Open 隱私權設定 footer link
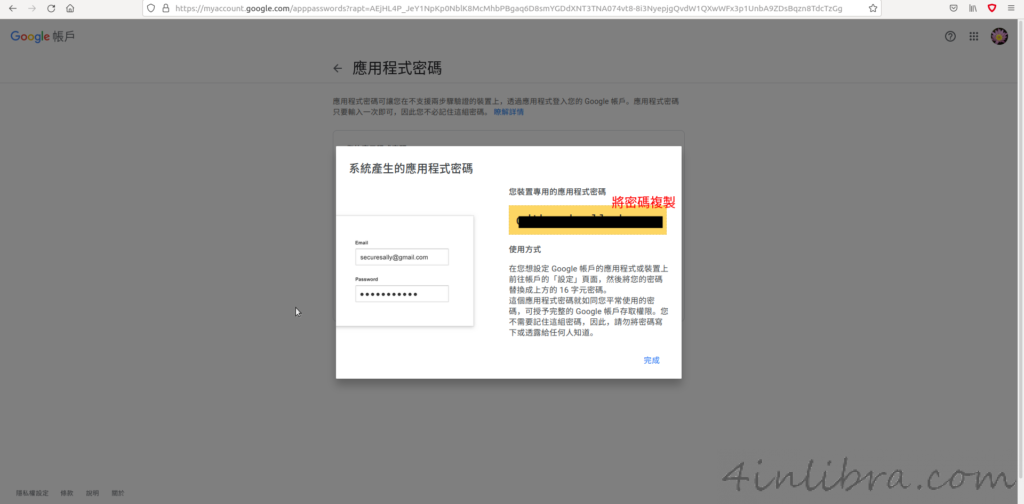1024x504 pixels. coord(32,494)
